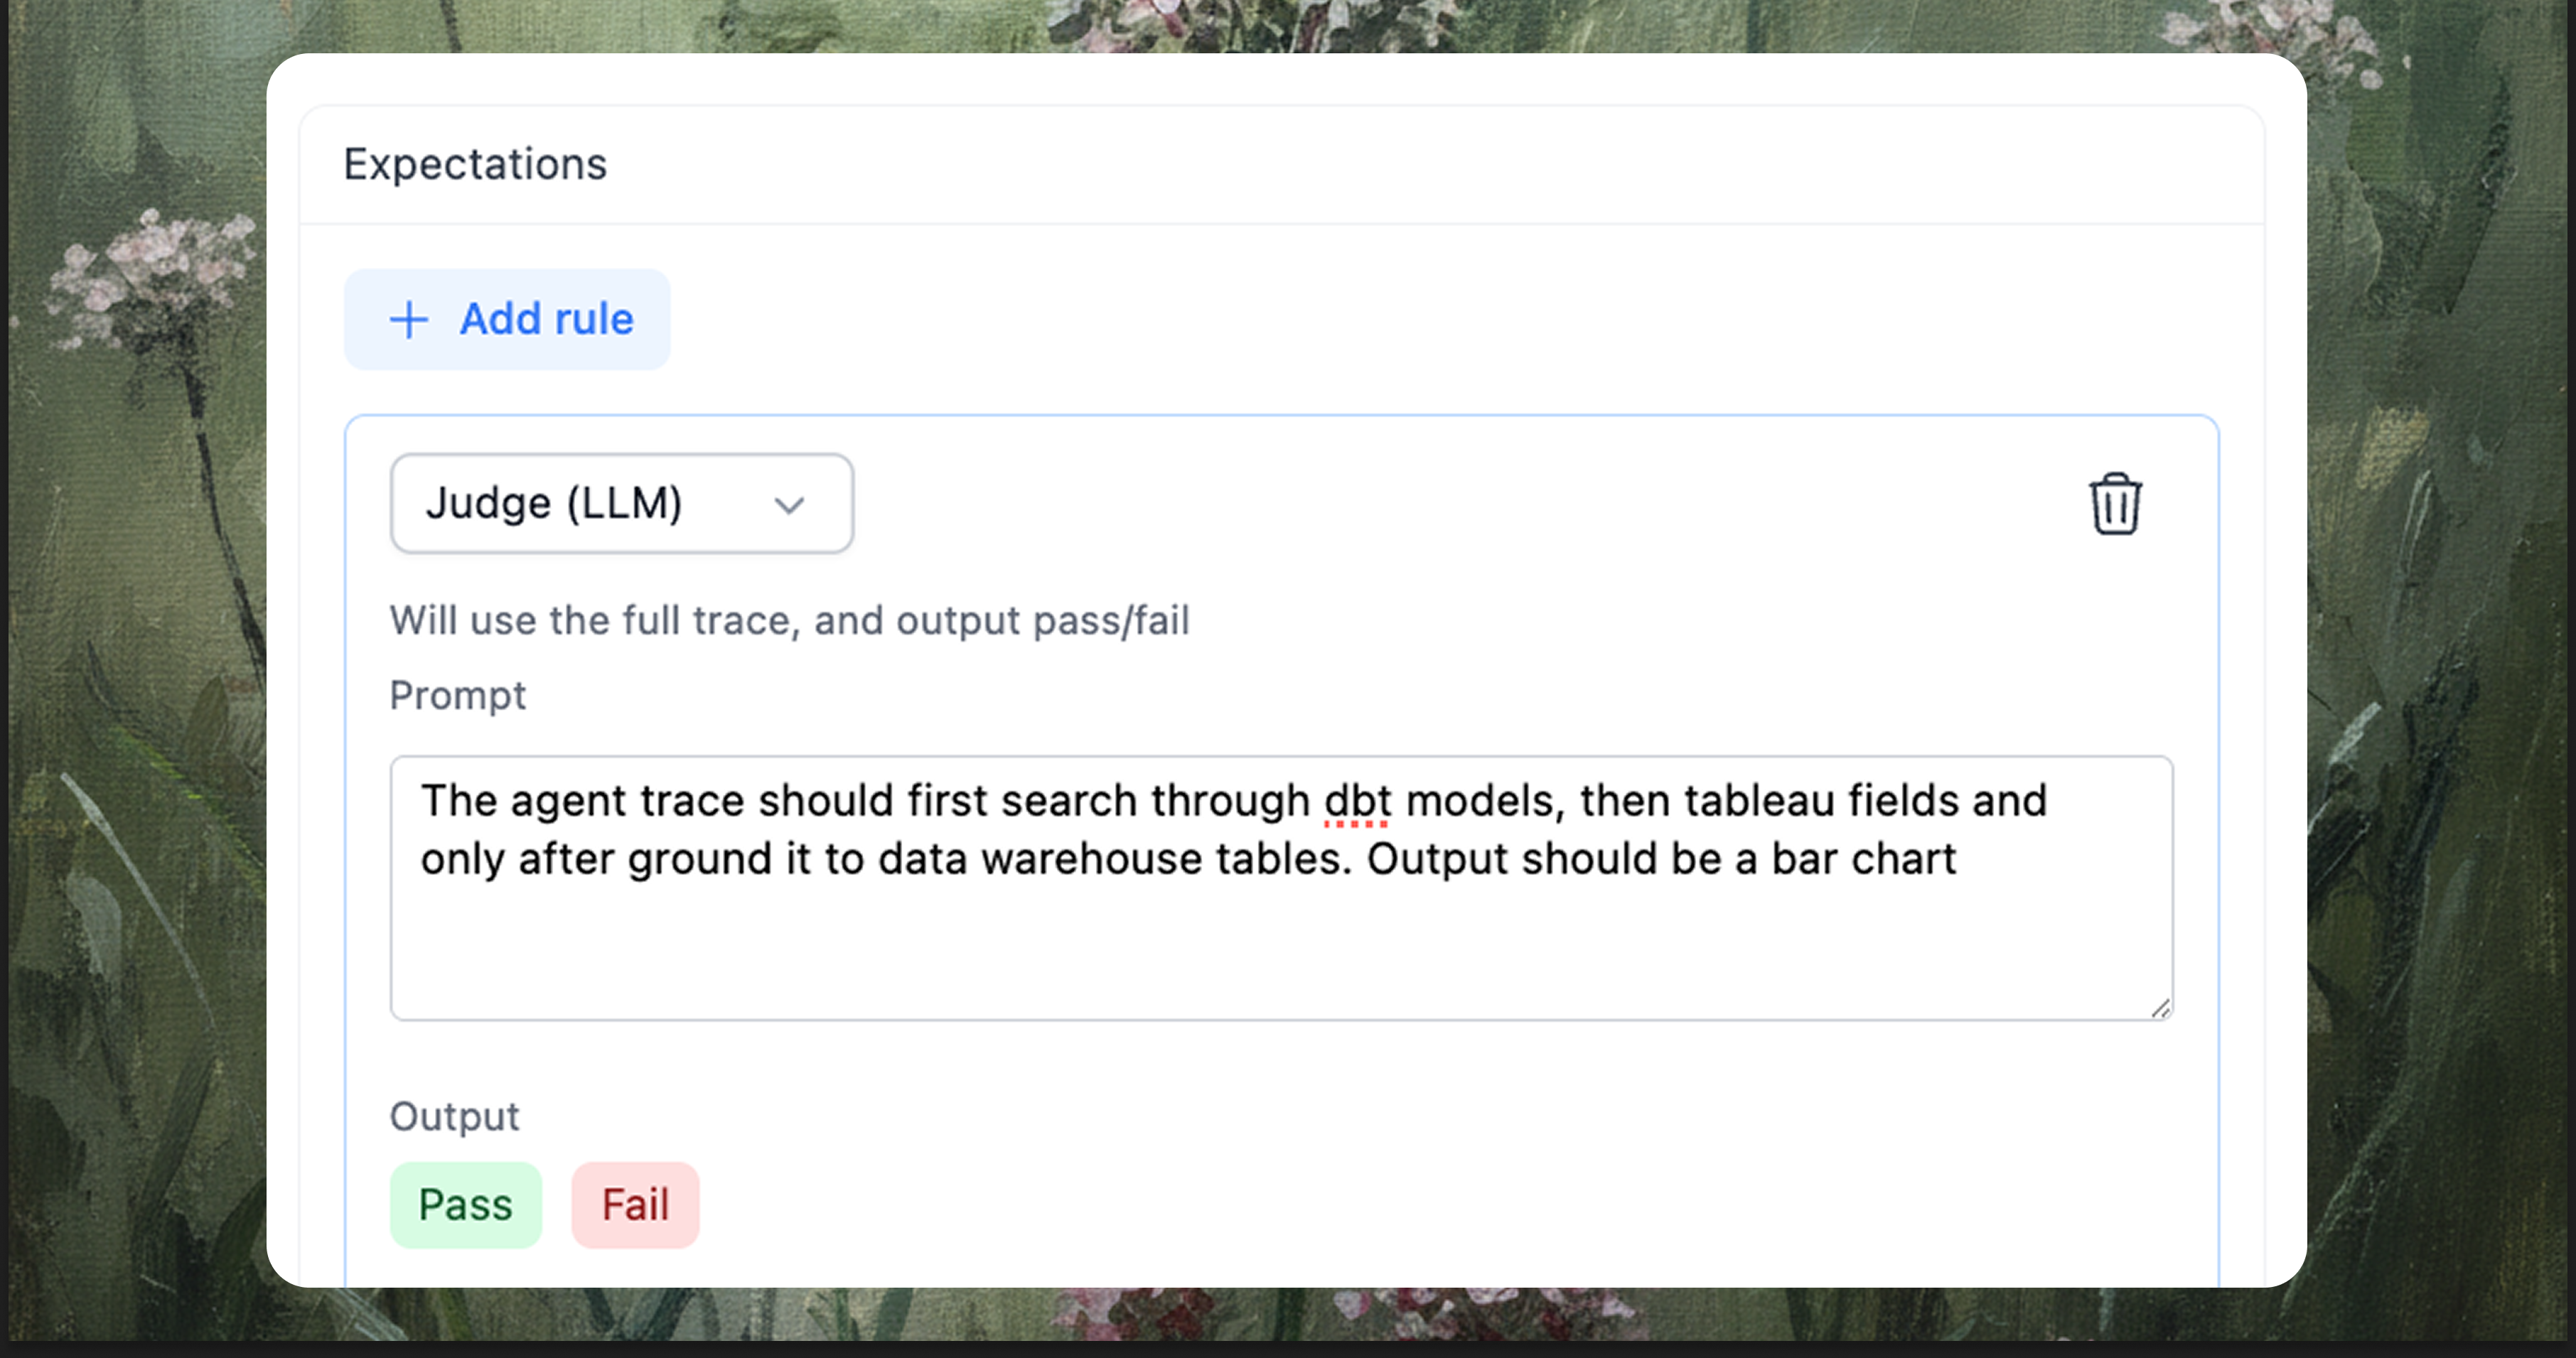Click the word "Judge" in the rule selector
Screen dimensions: 2576x1358
click(488, 503)
